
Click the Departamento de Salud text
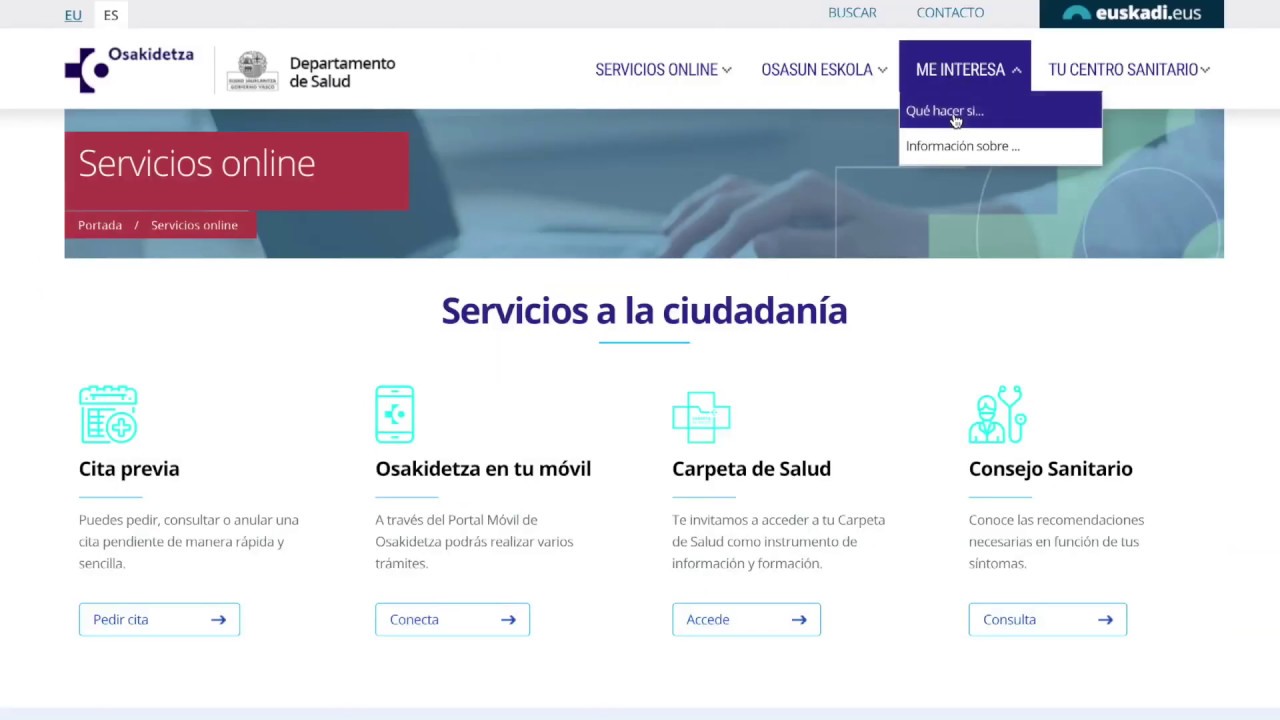pos(342,72)
